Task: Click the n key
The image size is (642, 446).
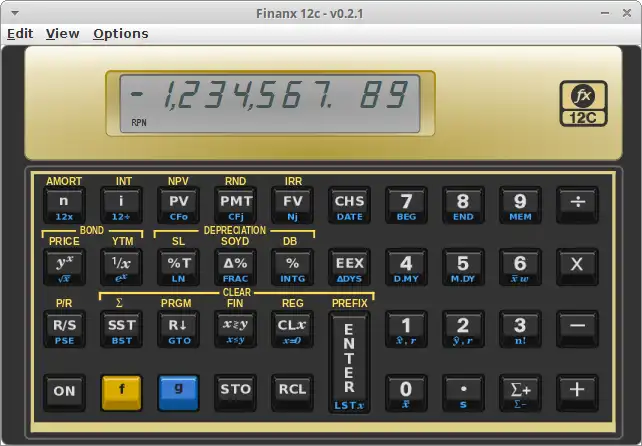Action: point(64,205)
